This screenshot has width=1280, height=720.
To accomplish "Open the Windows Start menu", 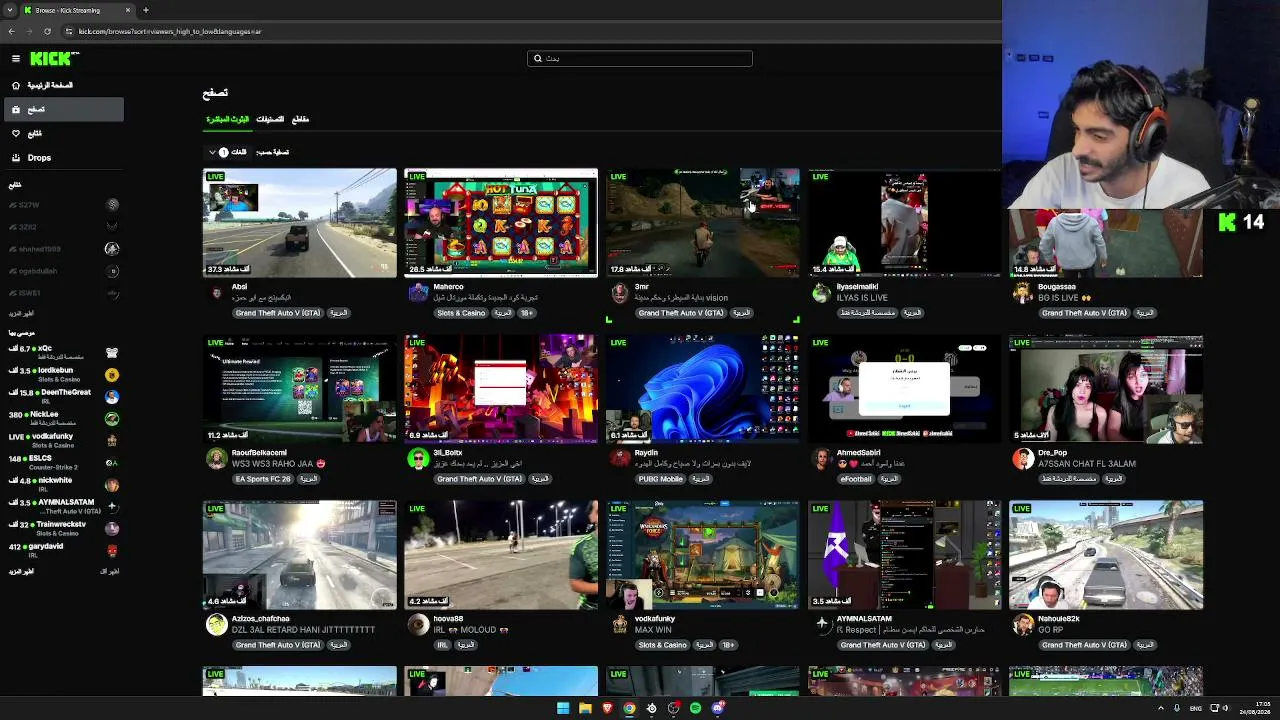I will click(x=563, y=708).
